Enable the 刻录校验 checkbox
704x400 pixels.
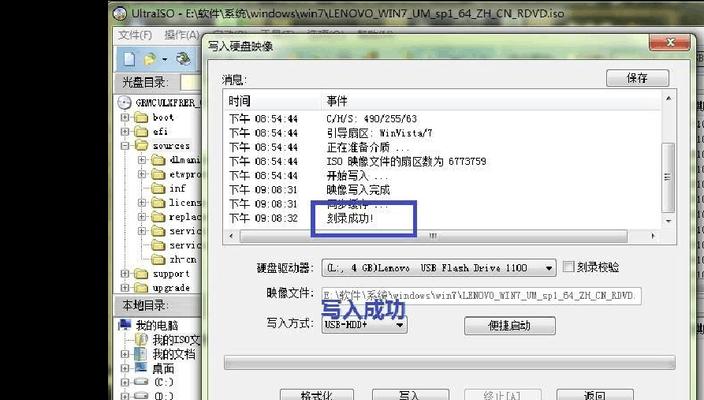point(568,267)
